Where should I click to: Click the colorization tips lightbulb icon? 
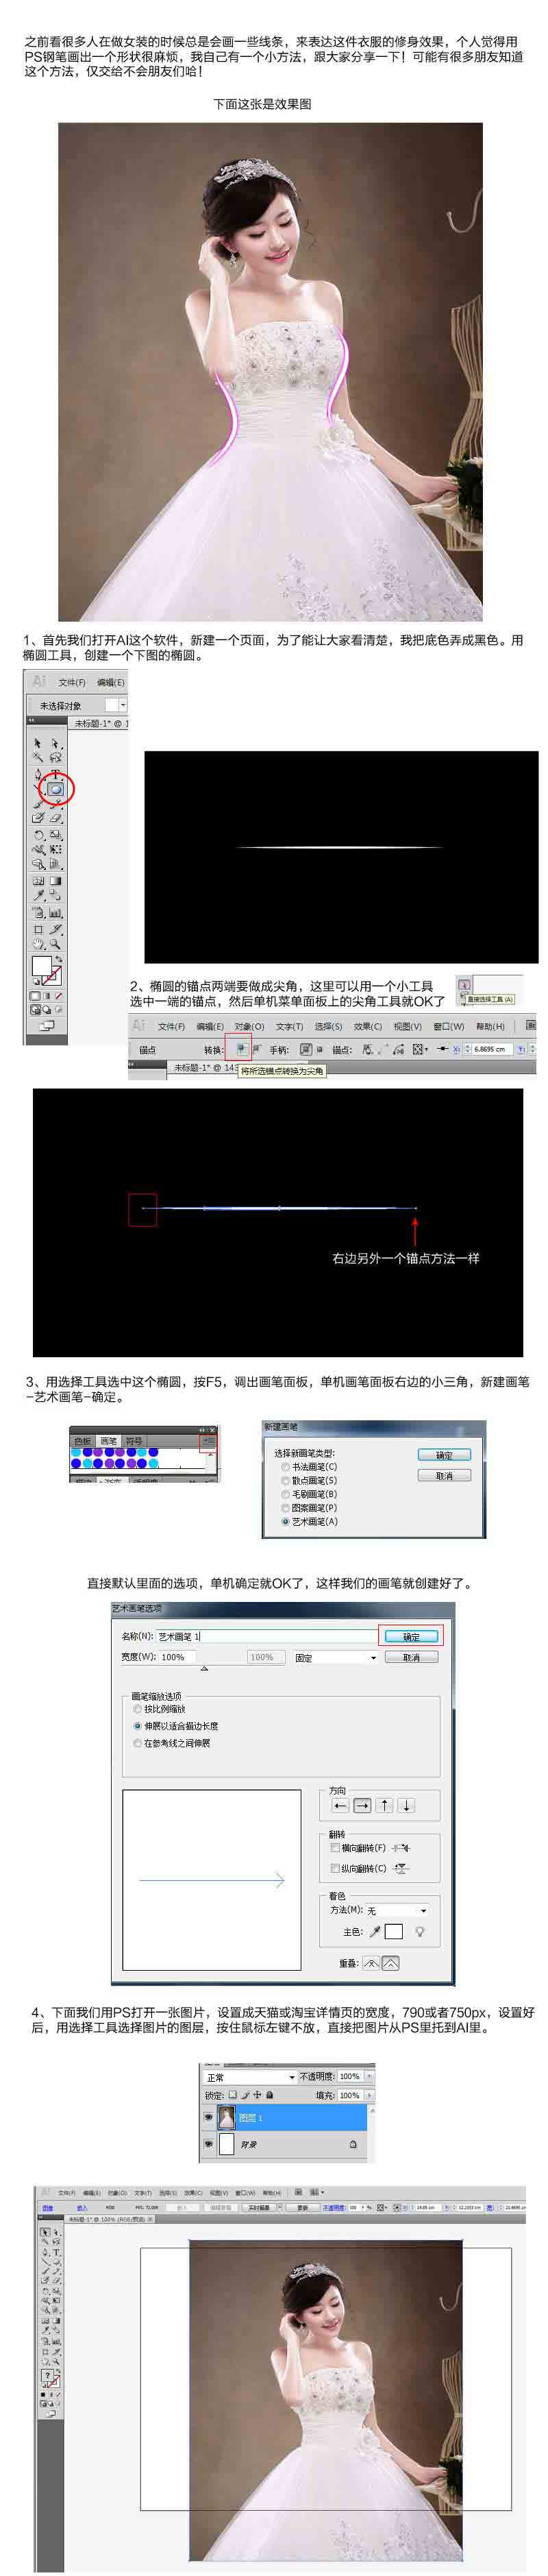point(420,1932)
